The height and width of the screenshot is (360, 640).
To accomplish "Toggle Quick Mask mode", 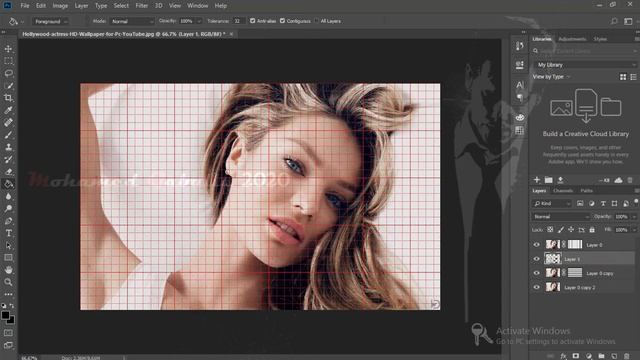I will click(x=8, y=333).
